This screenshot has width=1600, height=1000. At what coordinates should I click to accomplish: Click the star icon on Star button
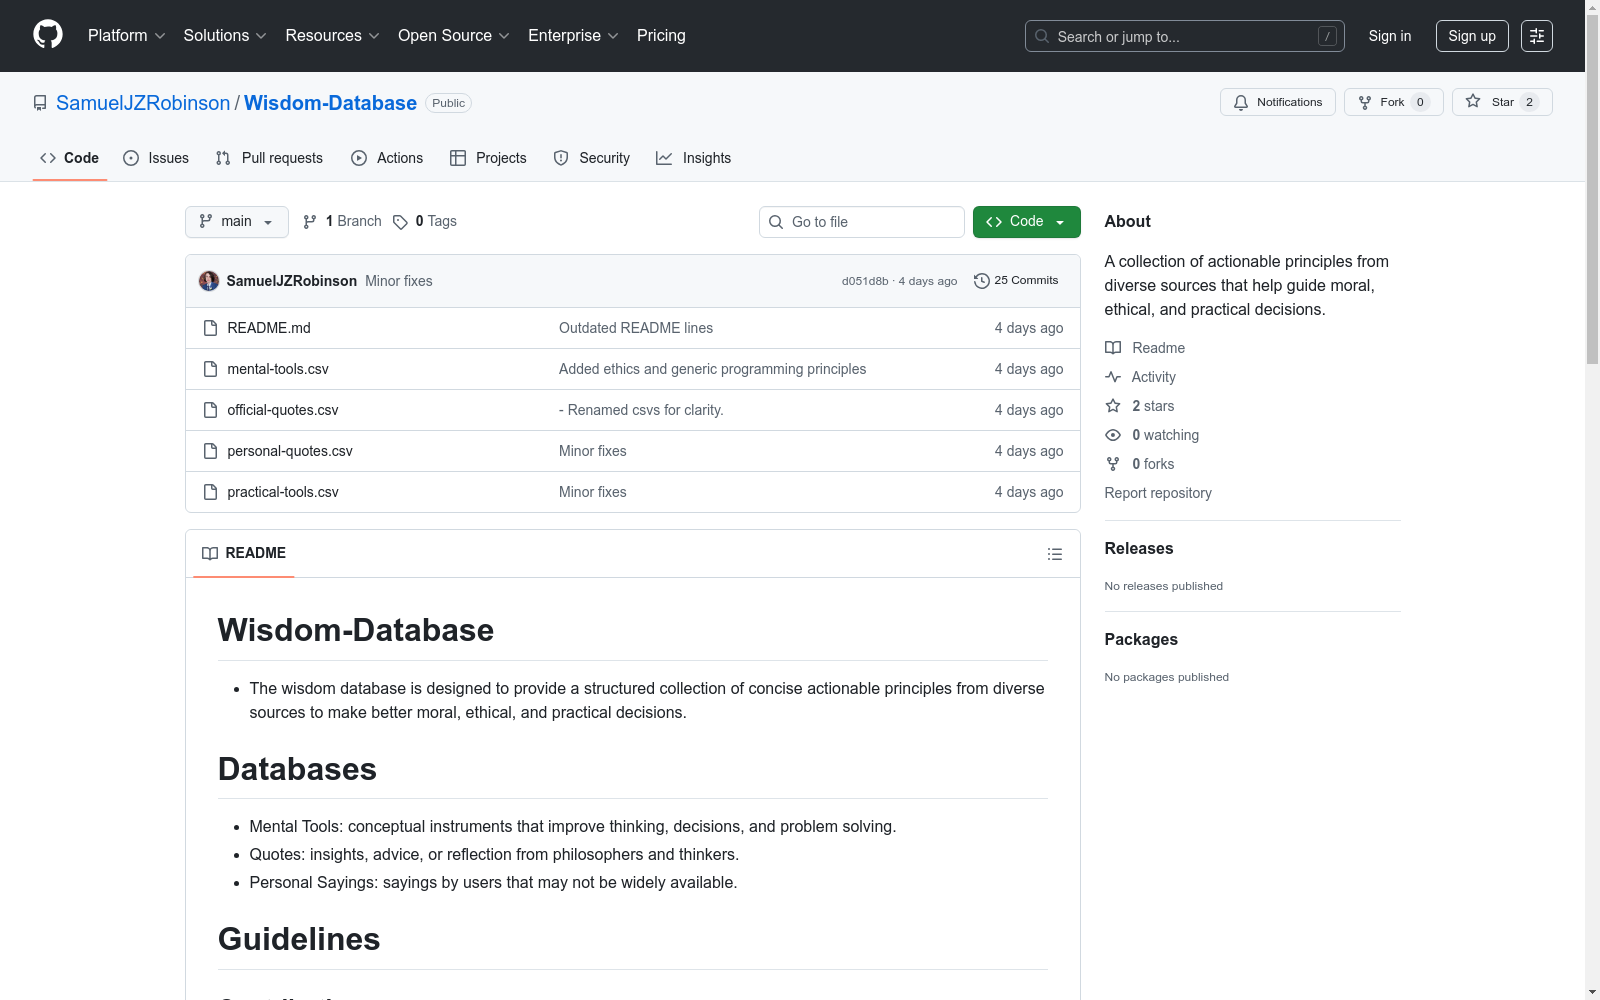[1473, 101]
